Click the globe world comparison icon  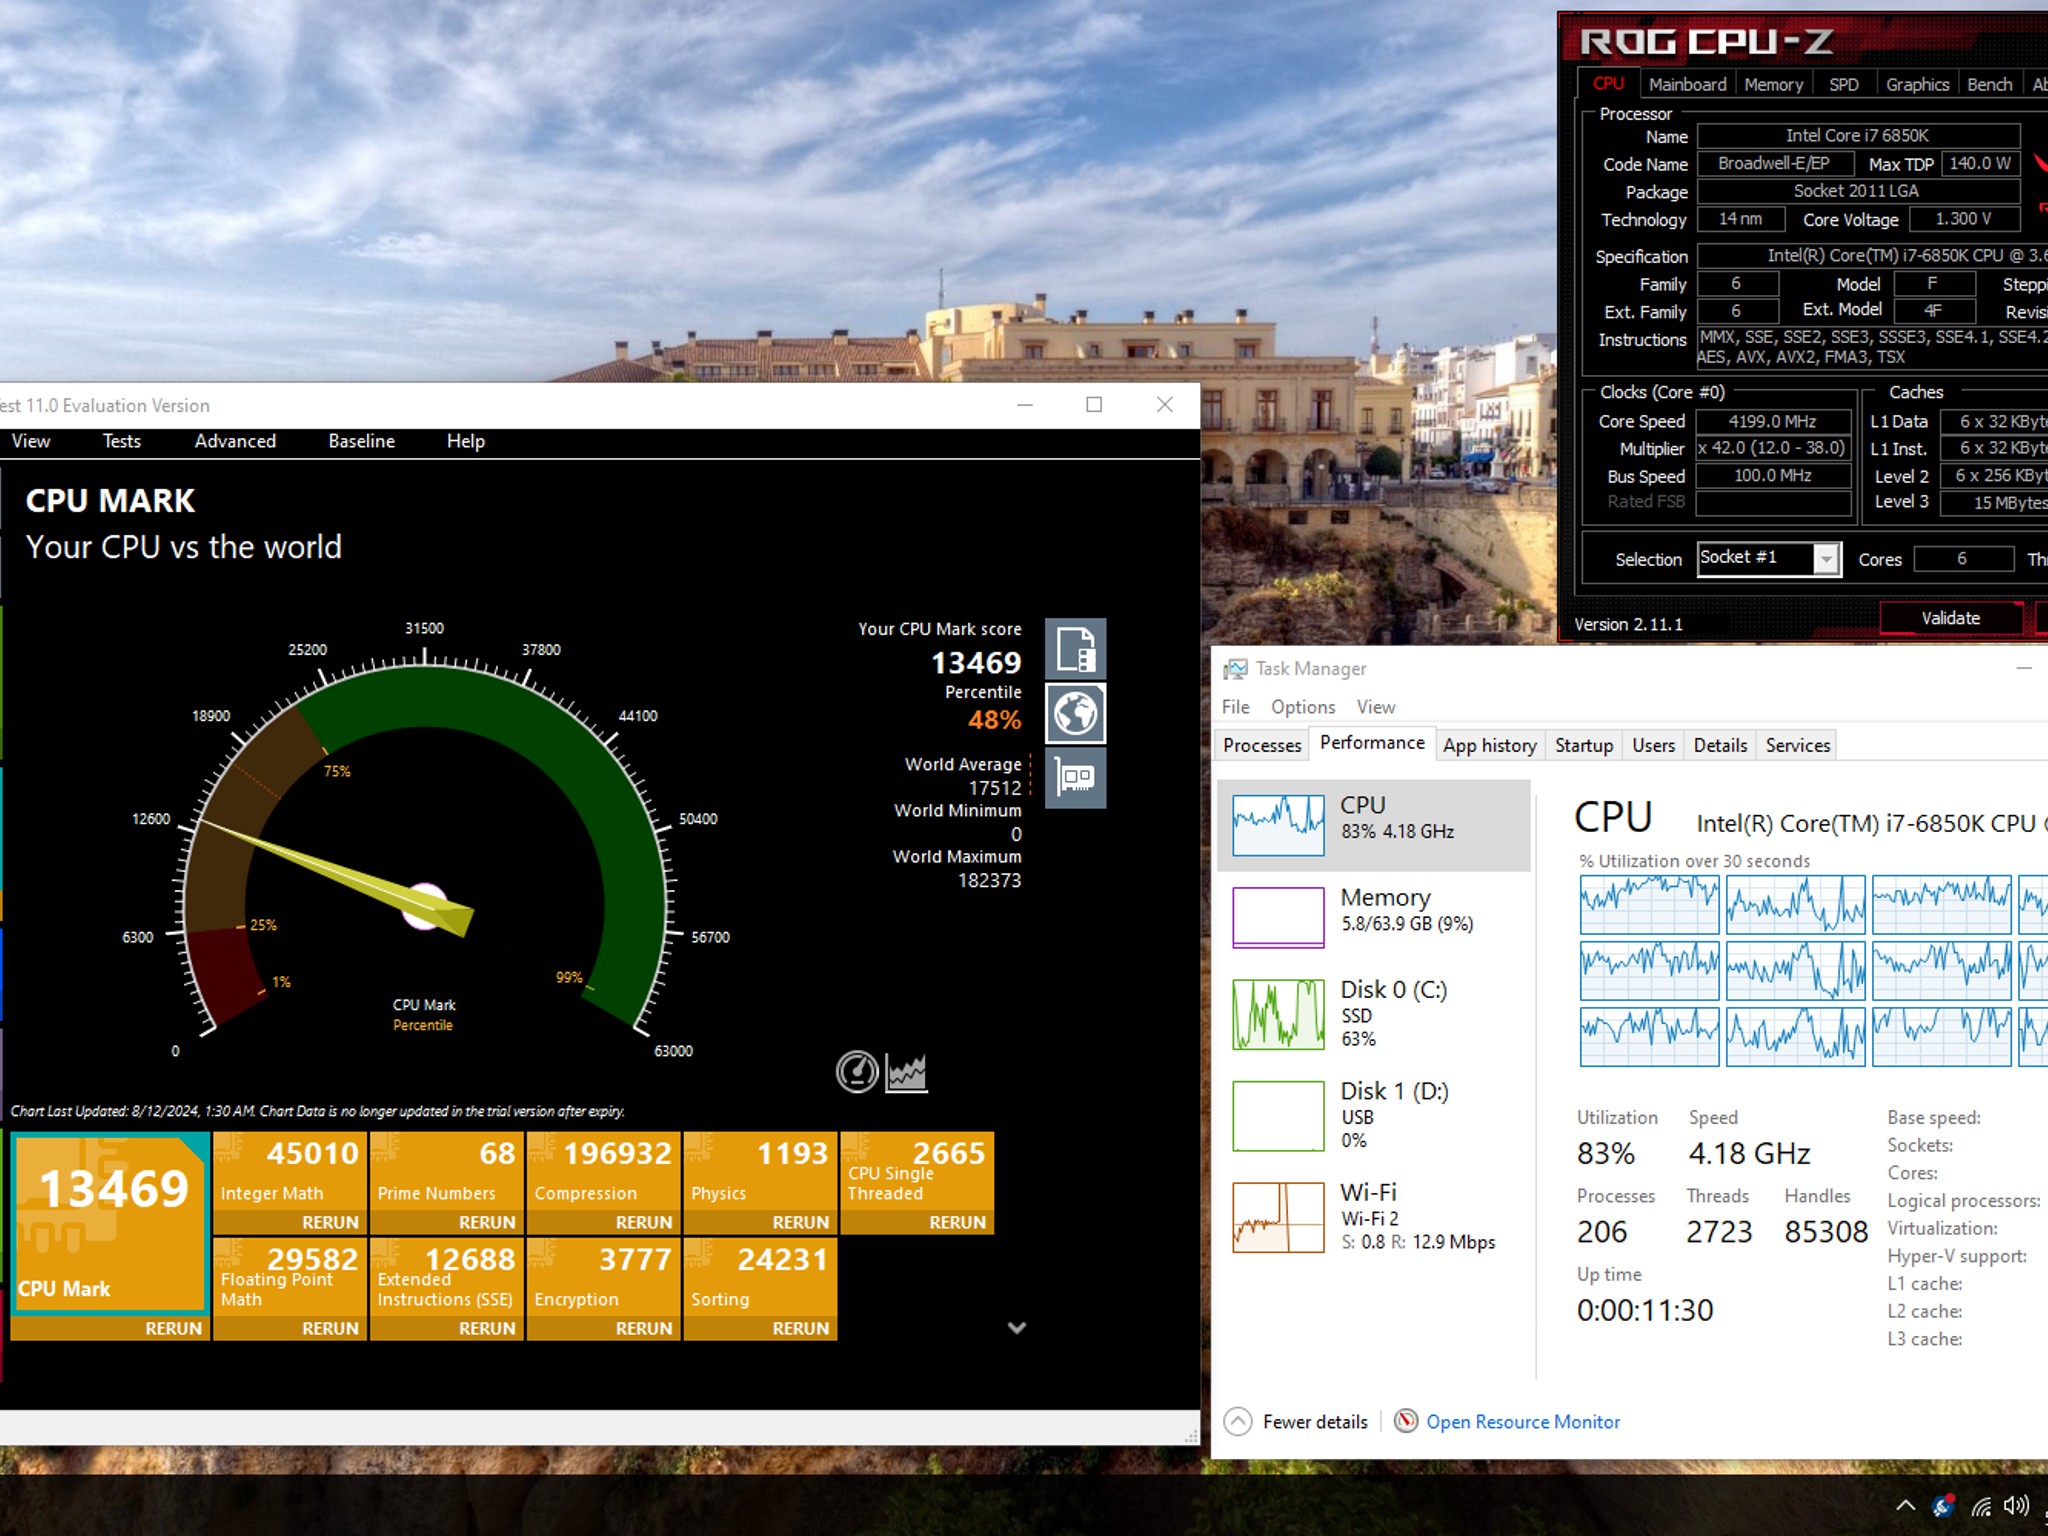pyautogui.click(x=1075, y=713)
